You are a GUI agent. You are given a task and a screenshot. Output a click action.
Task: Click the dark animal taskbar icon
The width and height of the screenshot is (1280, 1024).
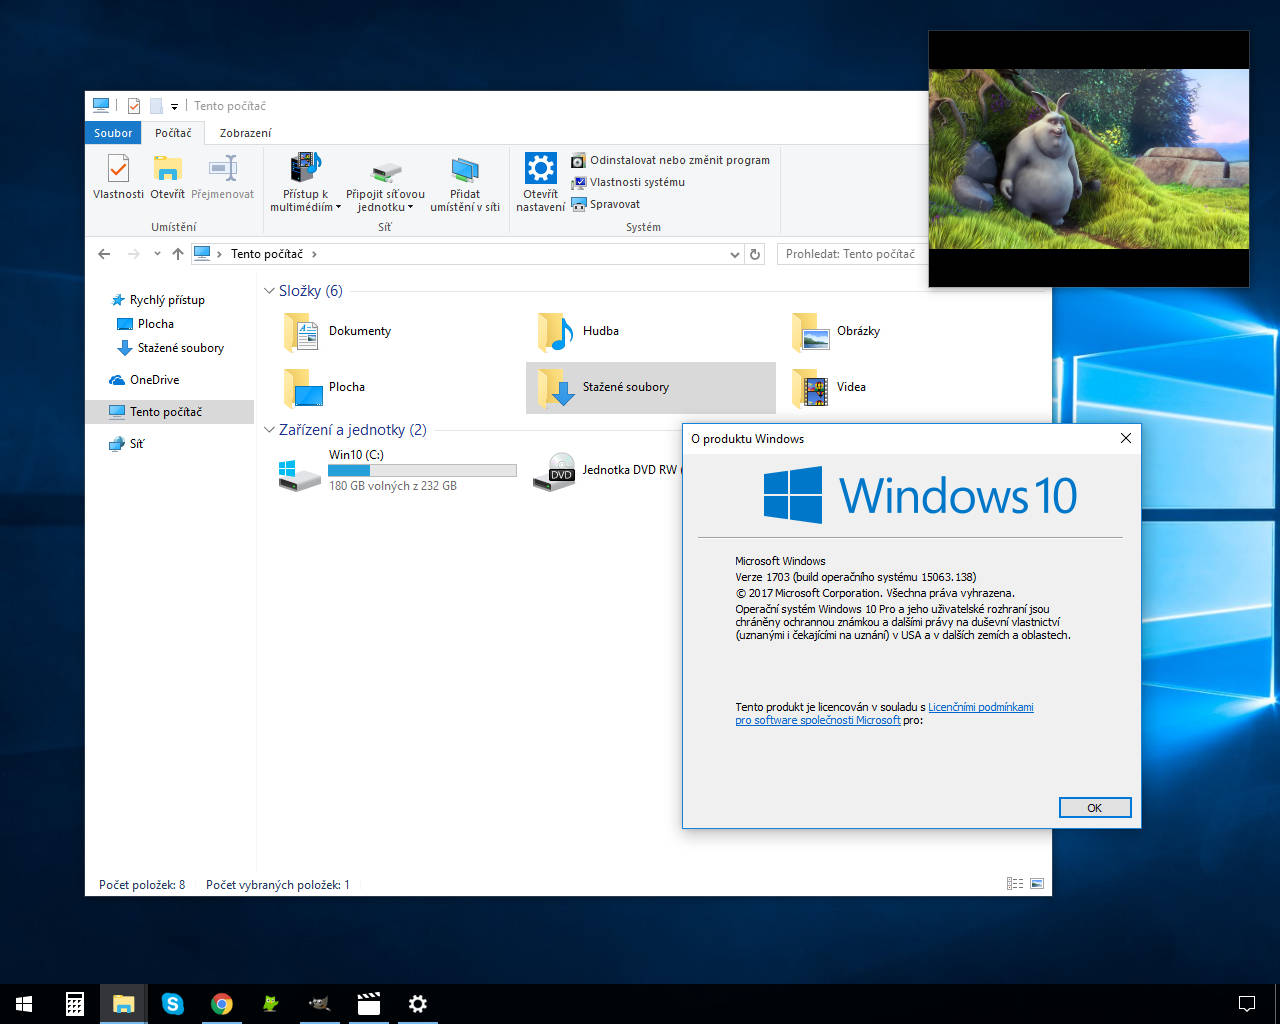pos(320,1004)
